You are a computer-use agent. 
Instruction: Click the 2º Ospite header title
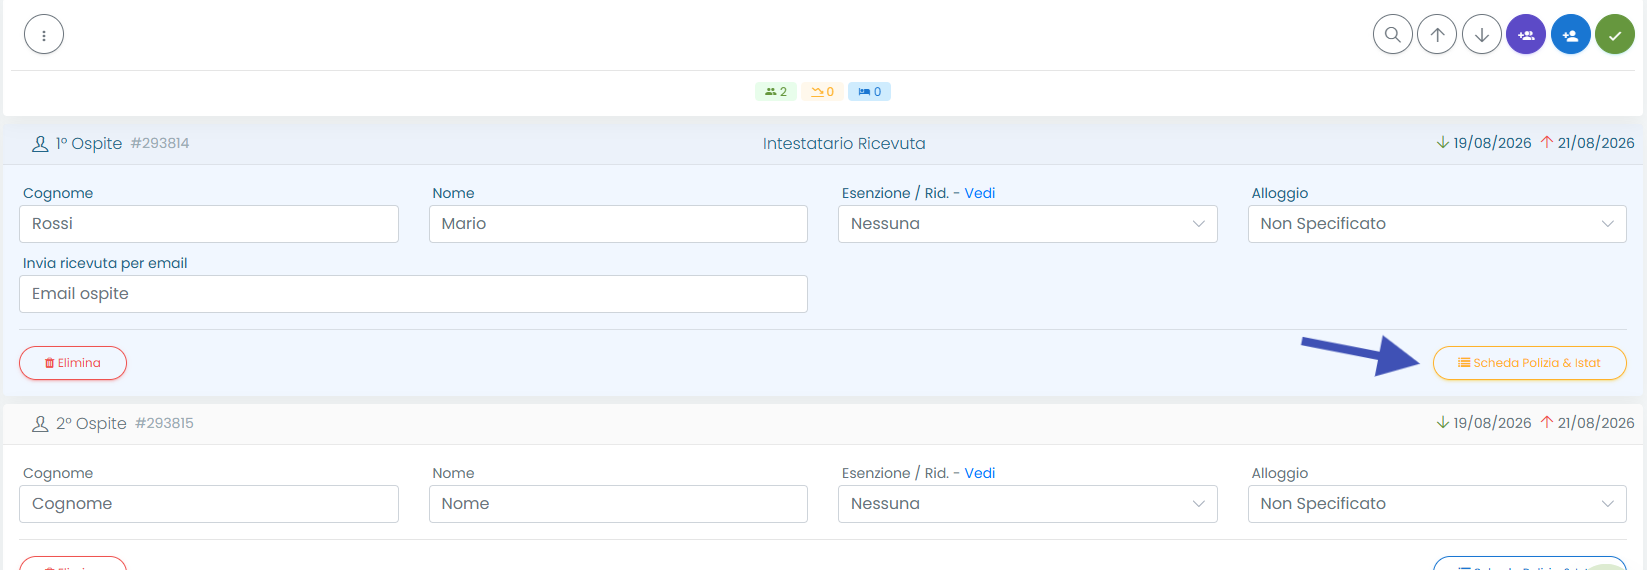91,424
